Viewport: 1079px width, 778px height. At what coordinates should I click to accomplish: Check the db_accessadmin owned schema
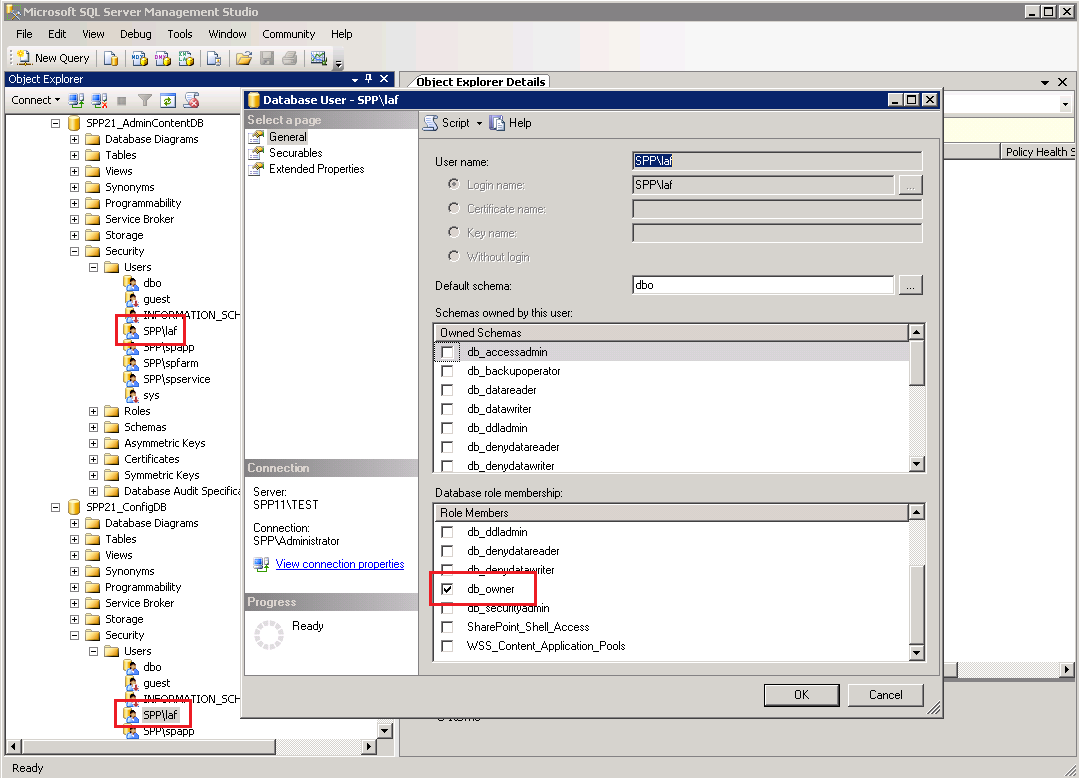(447, 352)
